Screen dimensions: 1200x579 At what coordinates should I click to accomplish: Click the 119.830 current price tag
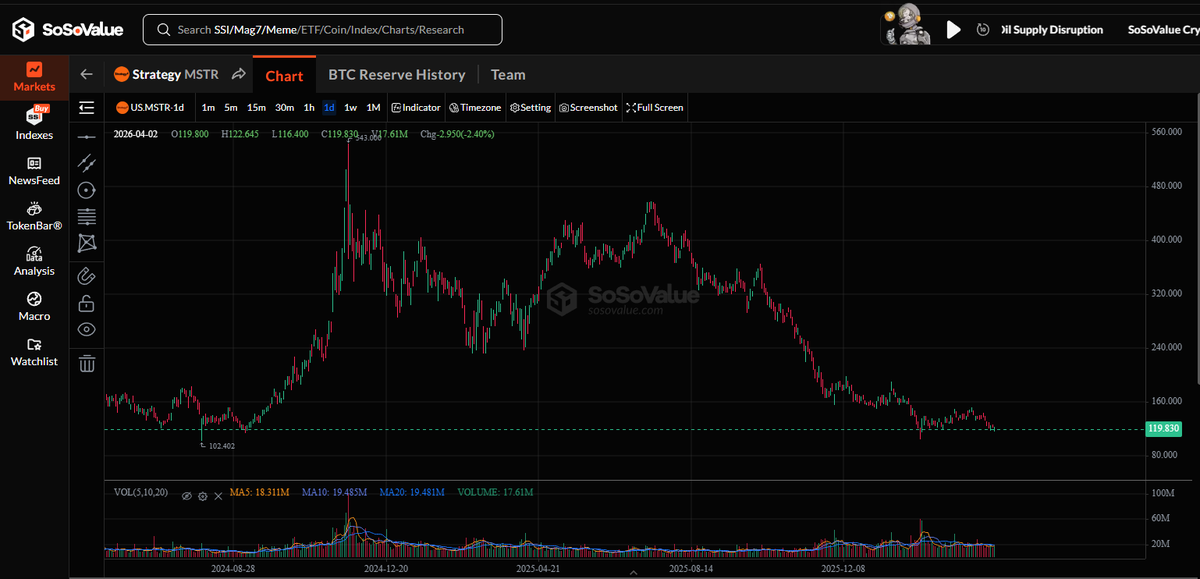(x=1165, y=428)
